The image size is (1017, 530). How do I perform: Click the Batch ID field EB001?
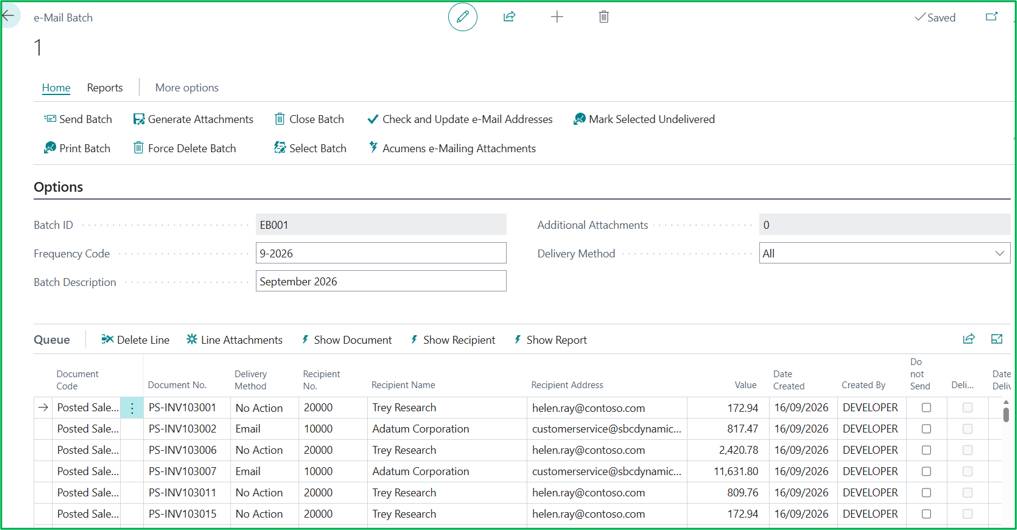[381, 225]
